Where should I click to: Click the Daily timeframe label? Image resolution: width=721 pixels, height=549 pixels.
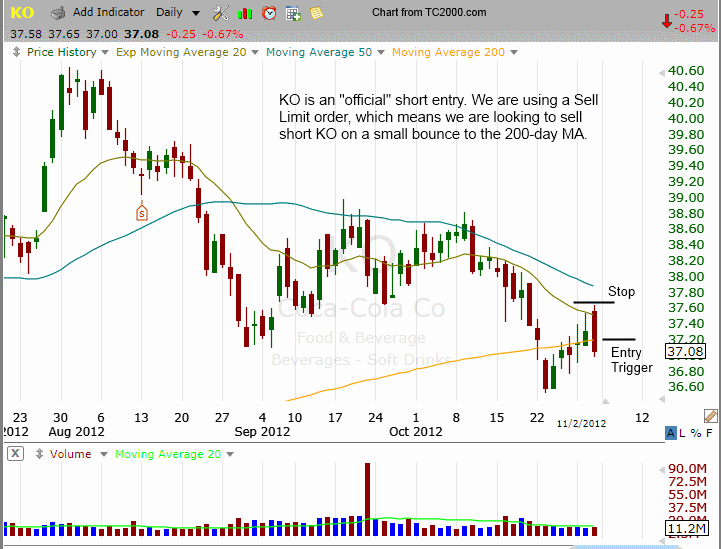[x=169, y=12]
